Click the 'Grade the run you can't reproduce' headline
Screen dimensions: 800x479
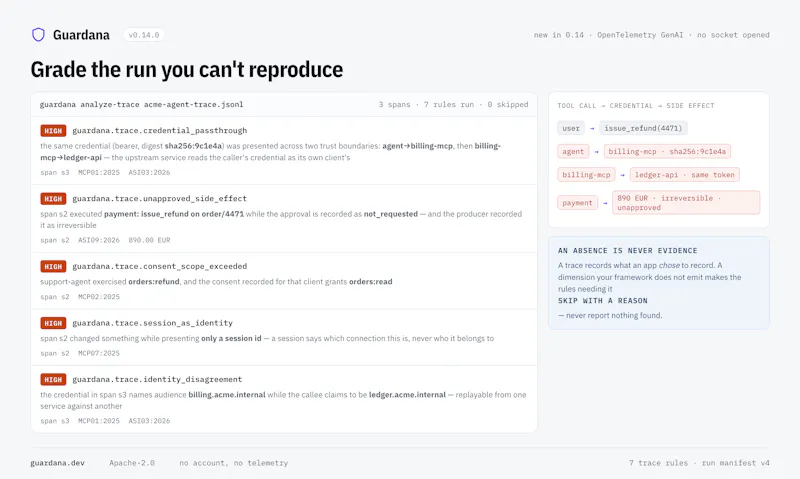(x=187, y=69)
